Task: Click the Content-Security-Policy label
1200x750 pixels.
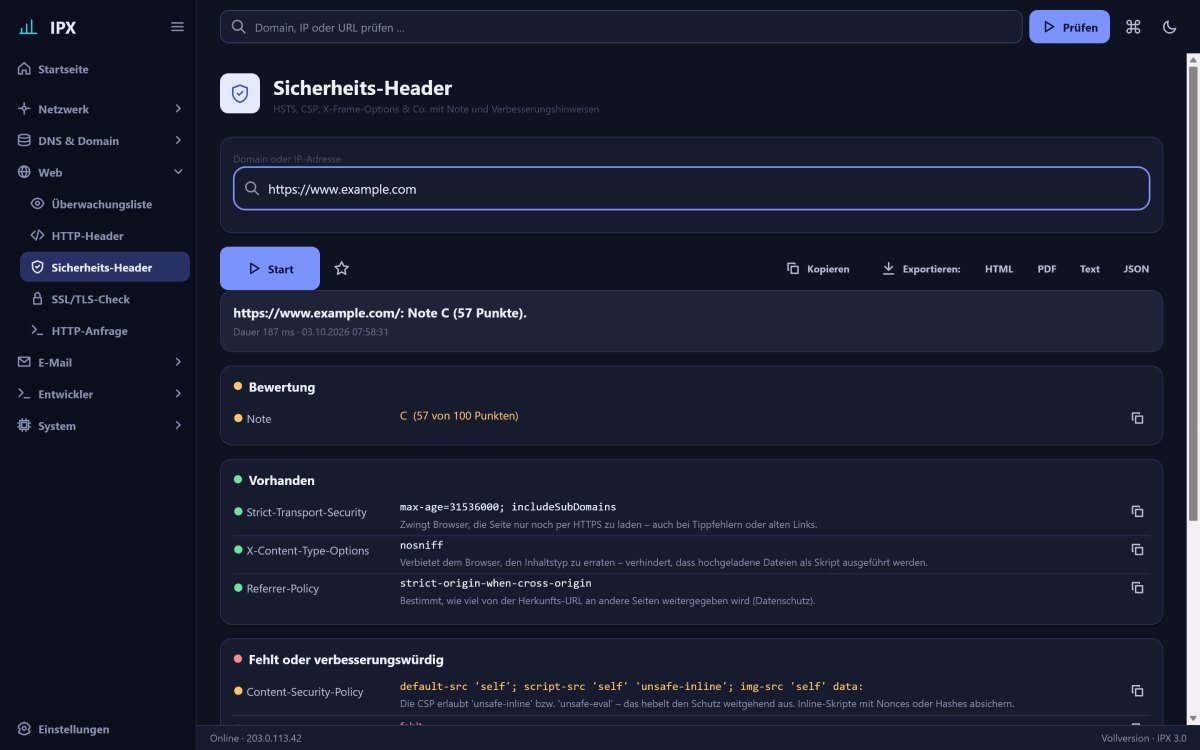Action: (305, 691)
